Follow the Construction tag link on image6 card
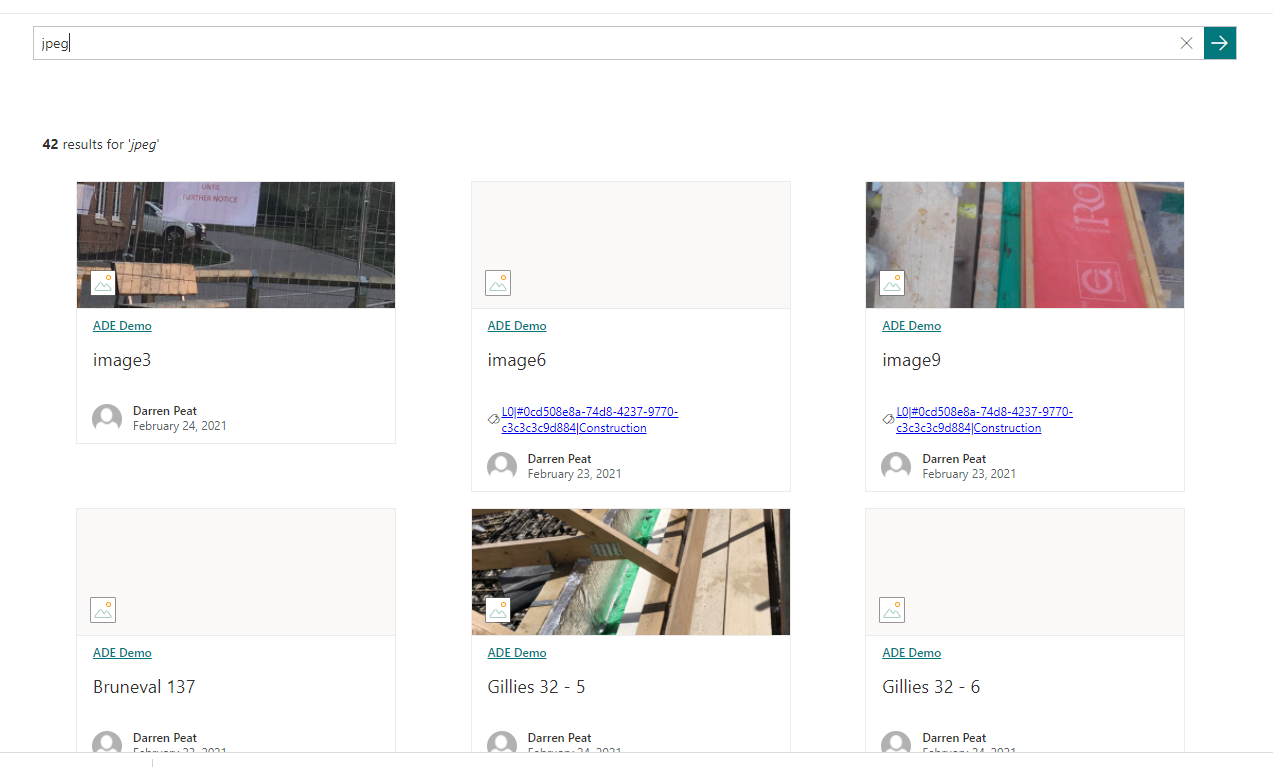This screenshot has width=1273, height=767. click(x=589, y=420)
